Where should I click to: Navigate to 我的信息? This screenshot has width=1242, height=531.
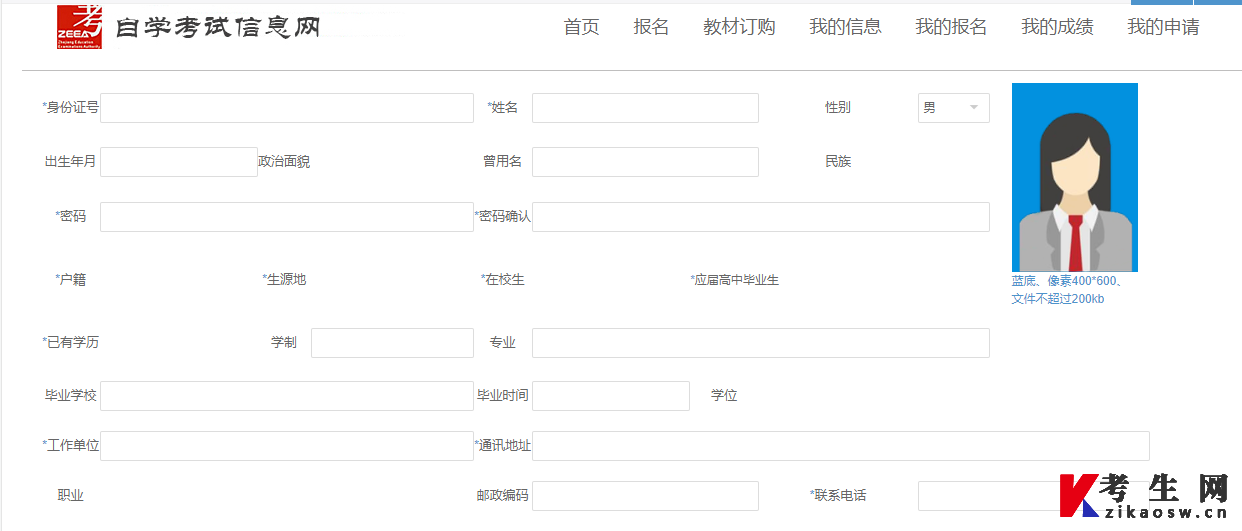[845, 27]
